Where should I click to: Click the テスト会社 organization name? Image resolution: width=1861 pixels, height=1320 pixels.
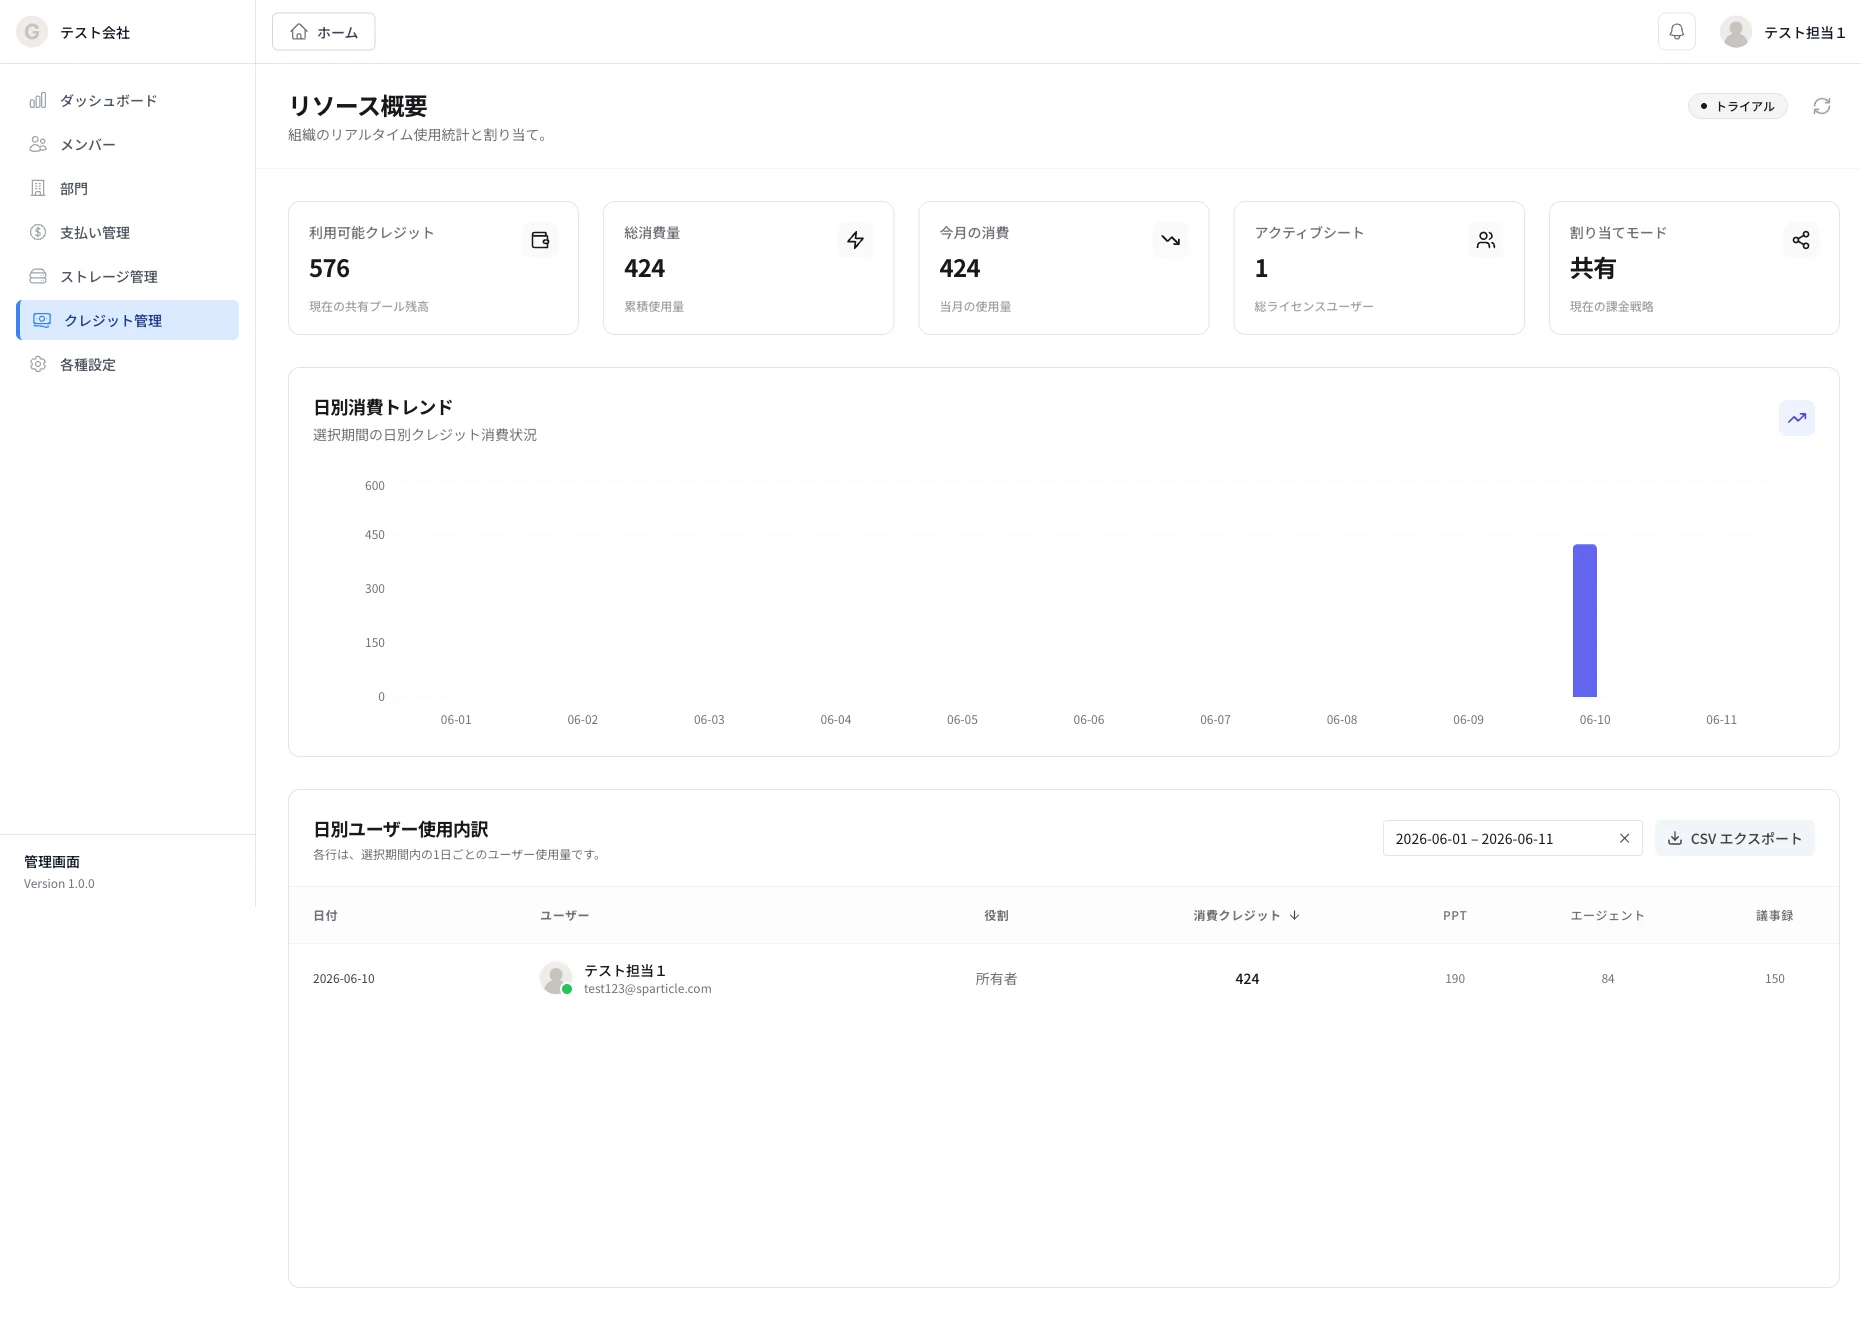tap(95, 33)
